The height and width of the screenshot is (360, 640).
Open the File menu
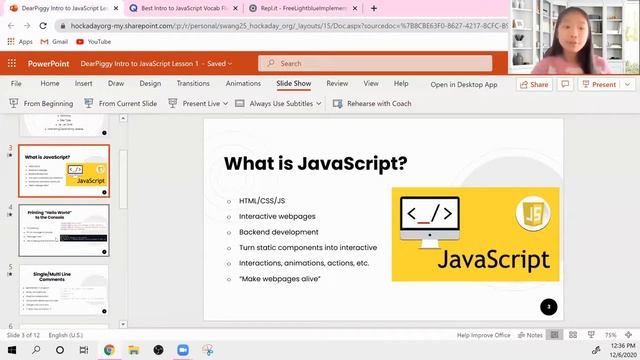[x=16, y=84]
